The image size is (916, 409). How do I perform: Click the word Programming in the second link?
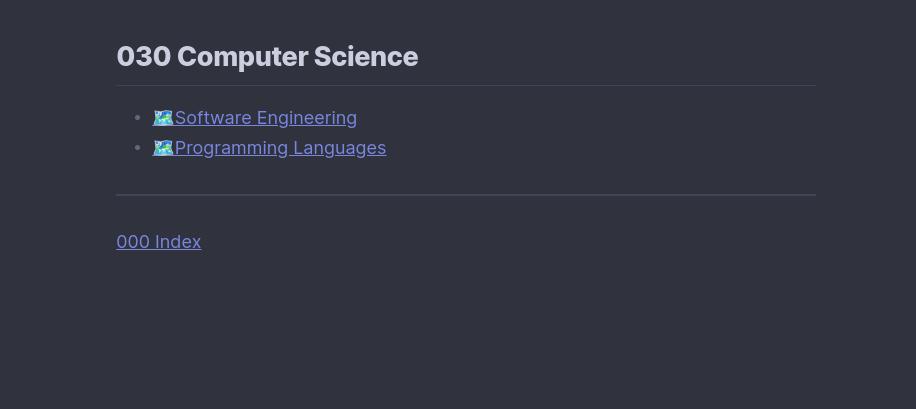(x=231, y=148)
